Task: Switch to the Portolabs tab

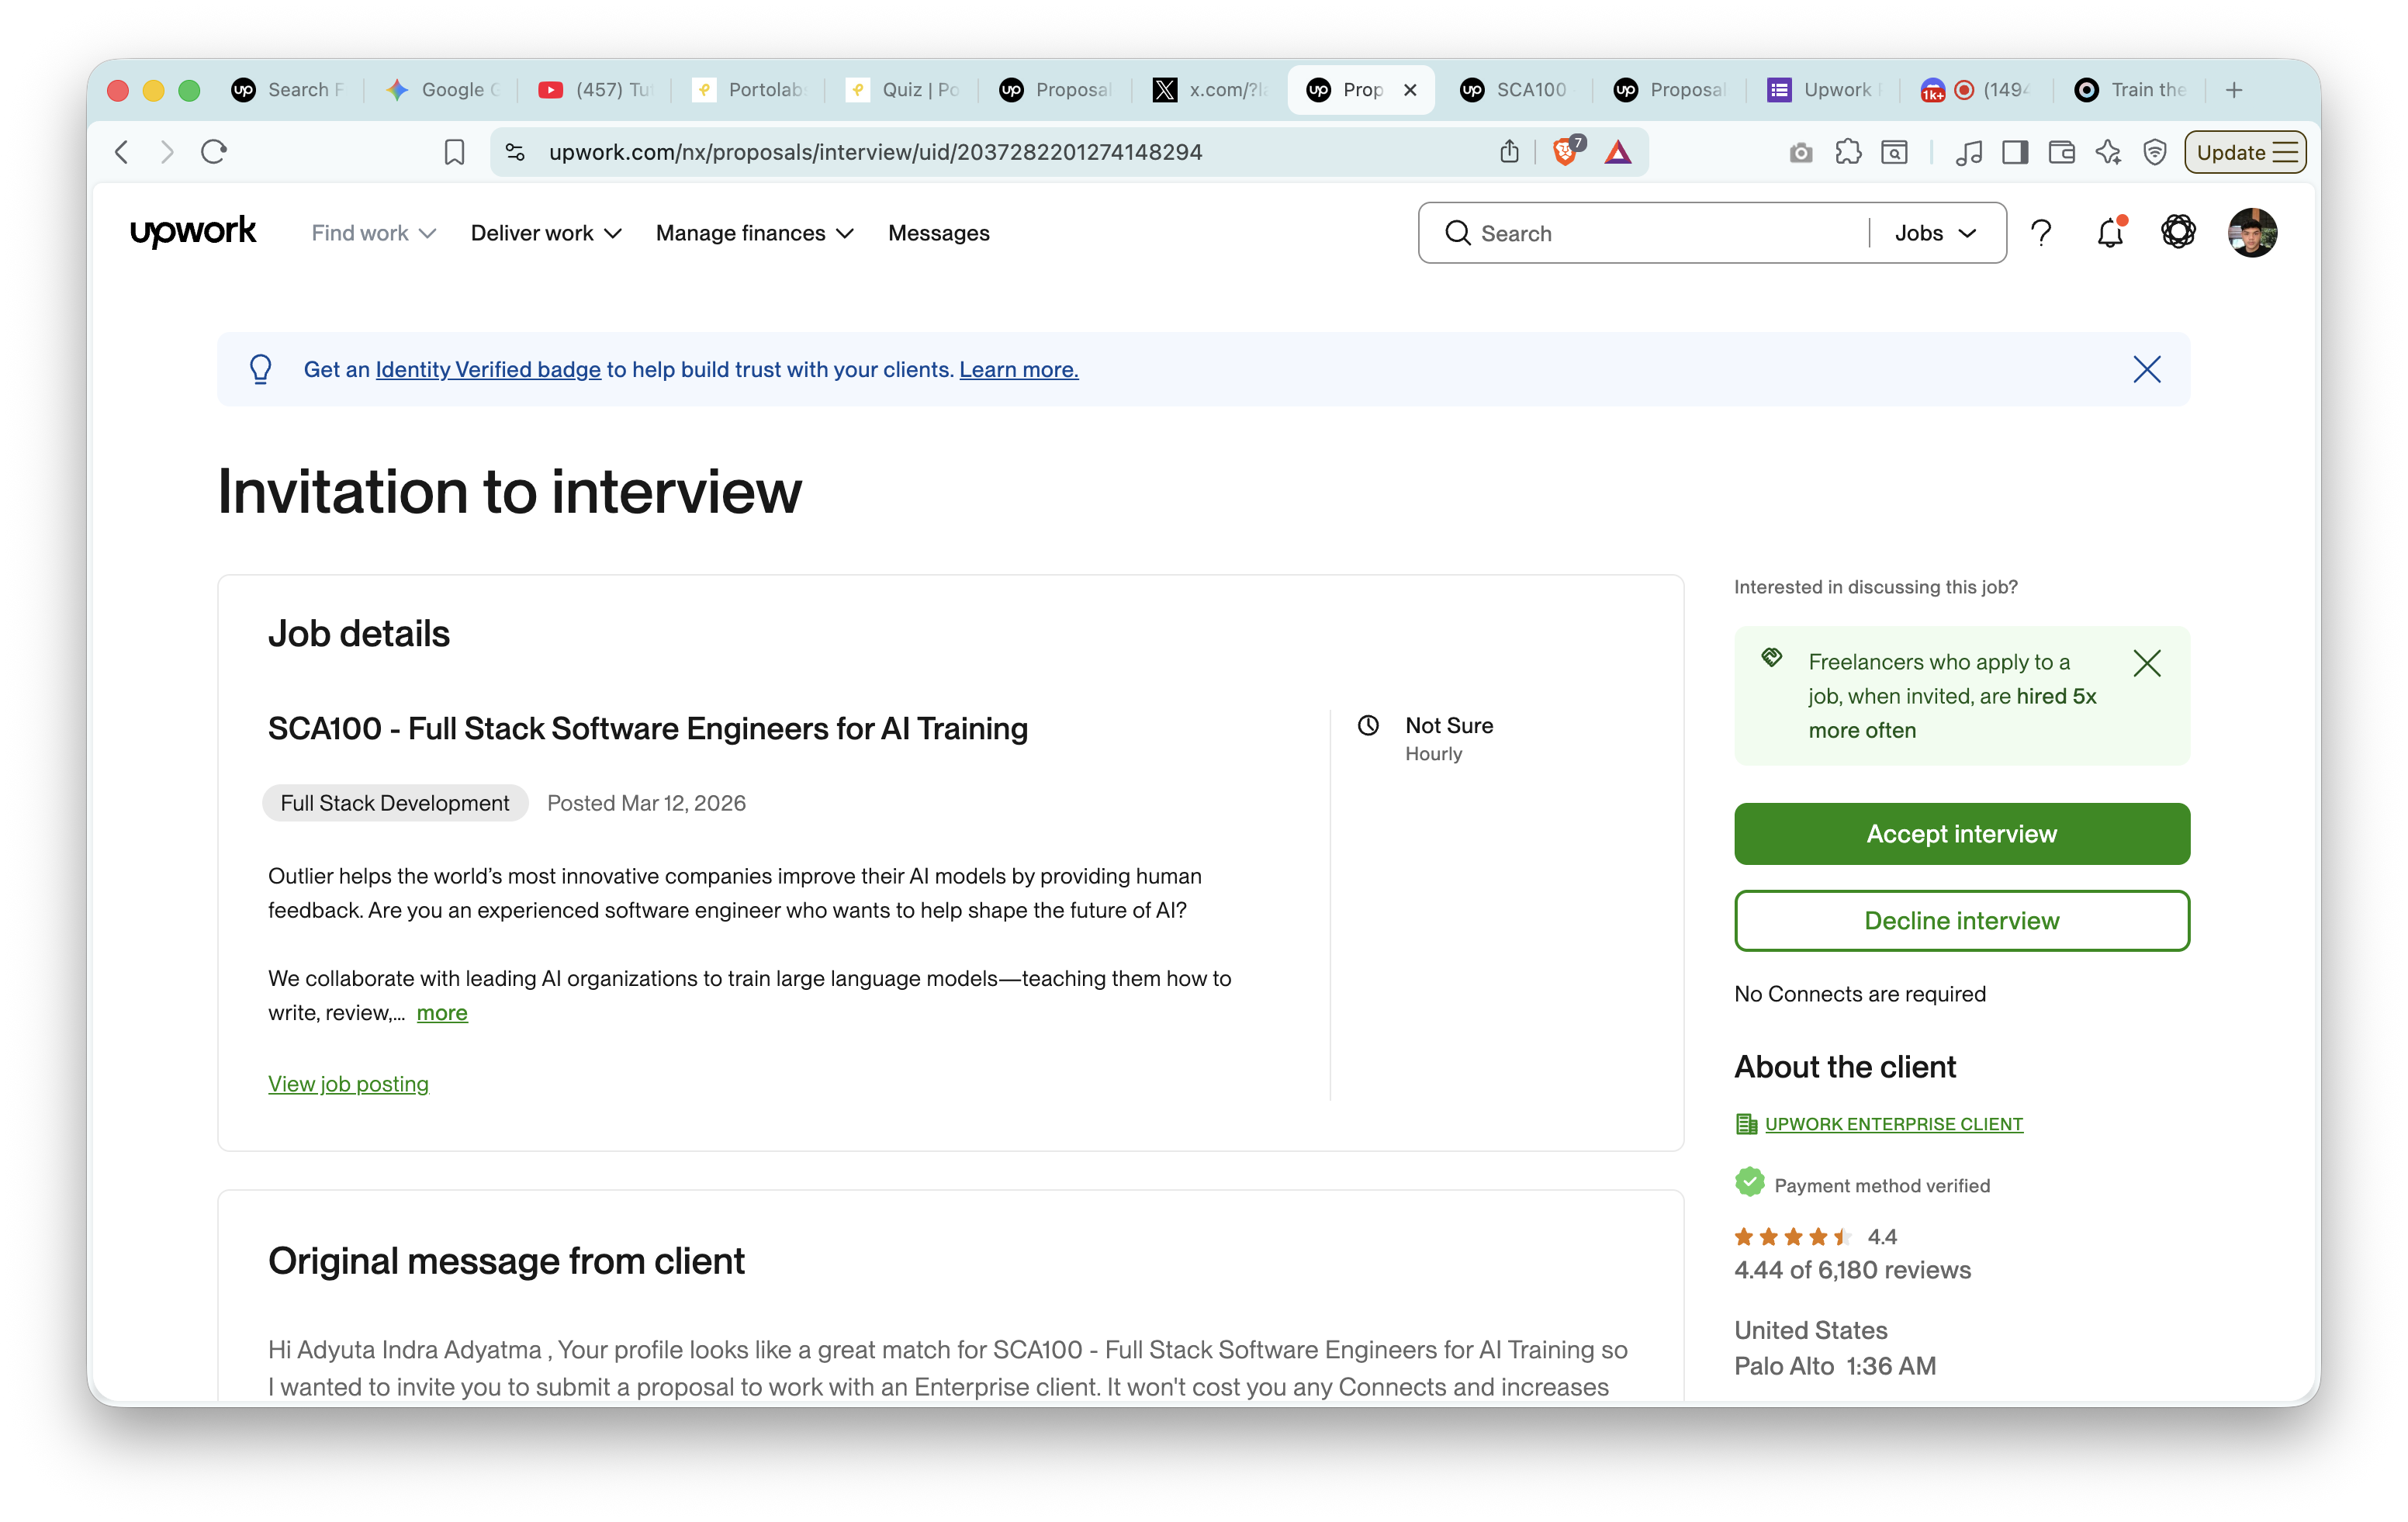Action: (749, 90)
